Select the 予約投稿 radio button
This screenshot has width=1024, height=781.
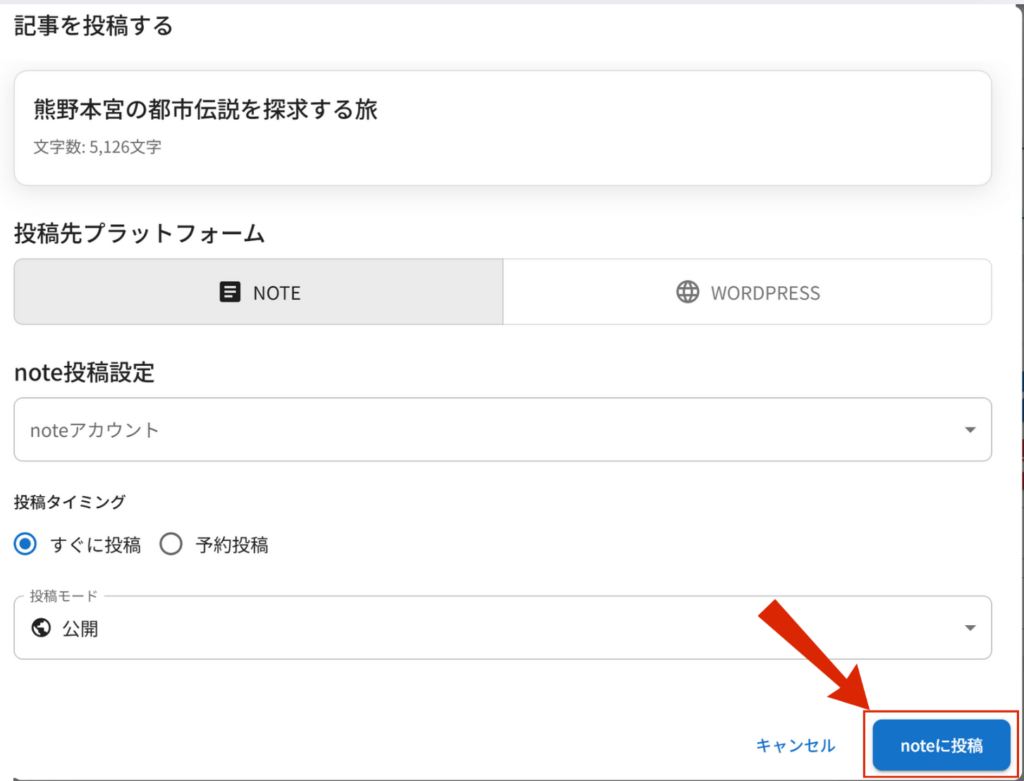171,545
